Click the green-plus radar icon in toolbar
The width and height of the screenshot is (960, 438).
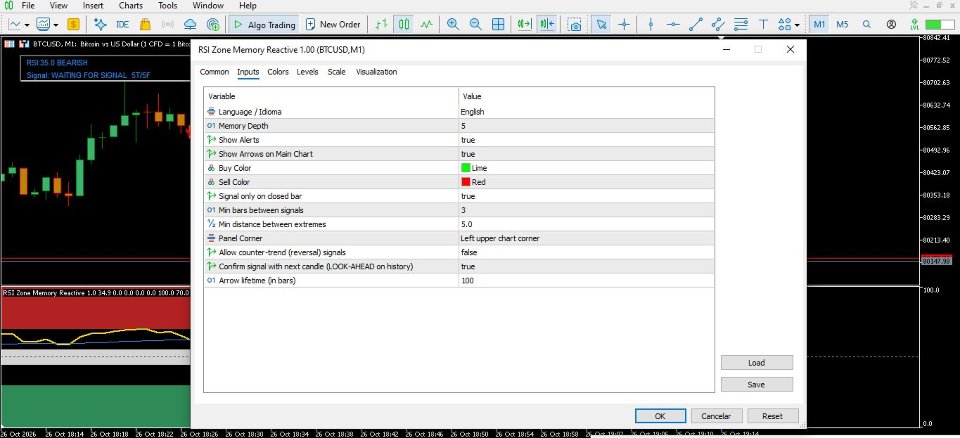point(213,25)
